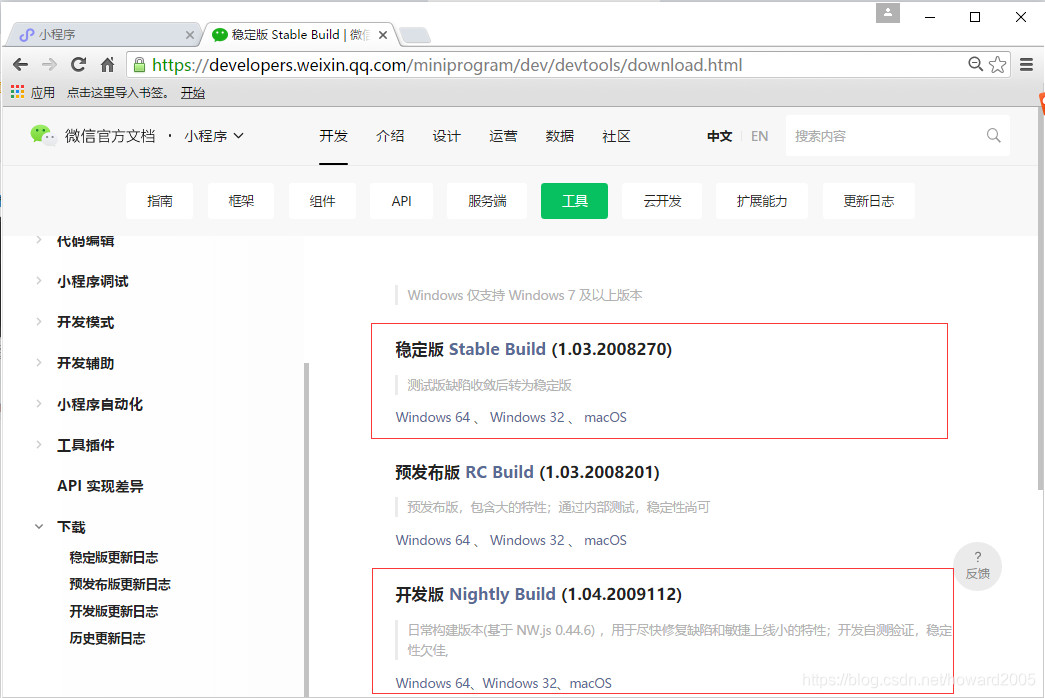This screenshot has height=698, width=1045.
Task: Click the browser address bar URL
Action: tap(447, 65)
